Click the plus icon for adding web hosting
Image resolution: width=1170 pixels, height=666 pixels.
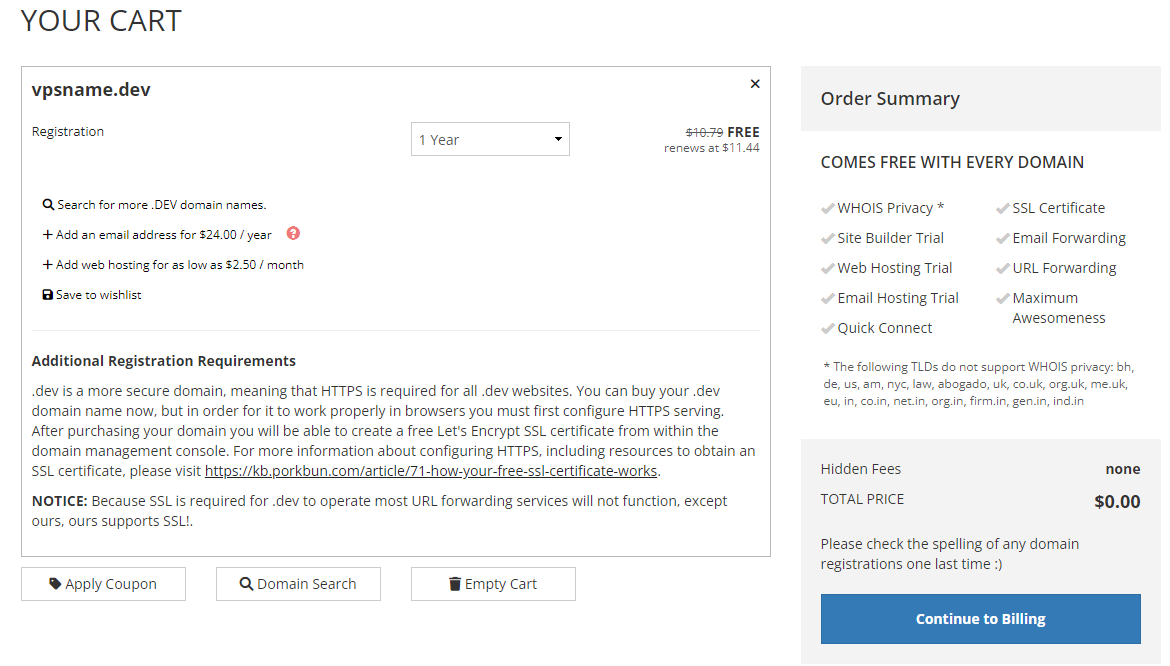[47, 265]
